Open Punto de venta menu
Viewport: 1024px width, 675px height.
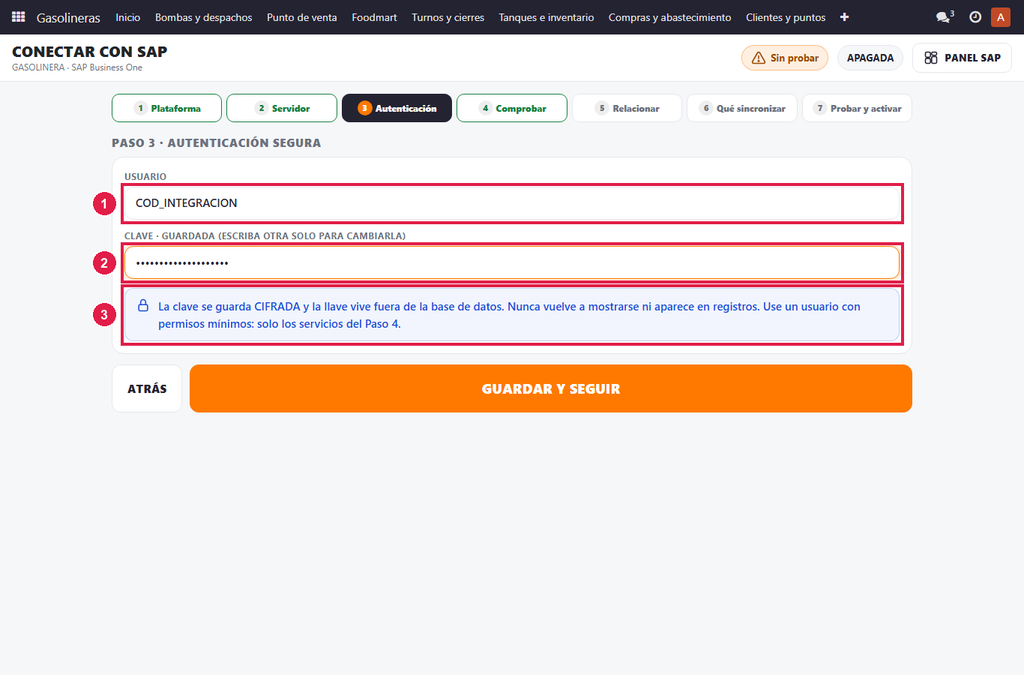tap(302, 17)
